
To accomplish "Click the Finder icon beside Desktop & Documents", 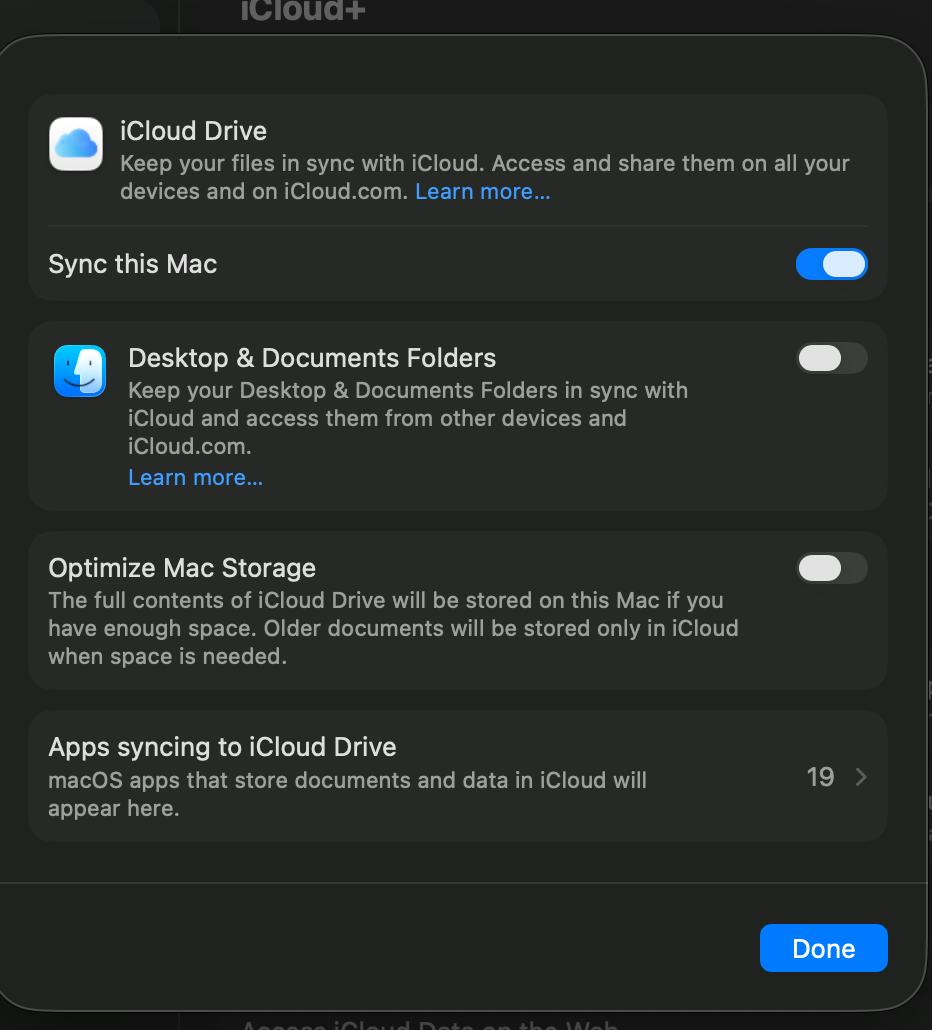I will coord(80,370).
